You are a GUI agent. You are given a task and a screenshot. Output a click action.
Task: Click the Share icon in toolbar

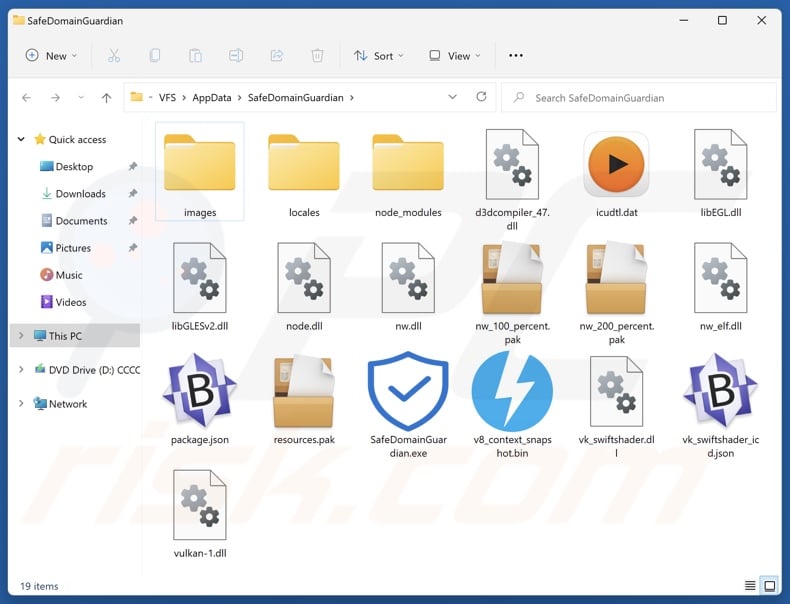pos(277,56)
